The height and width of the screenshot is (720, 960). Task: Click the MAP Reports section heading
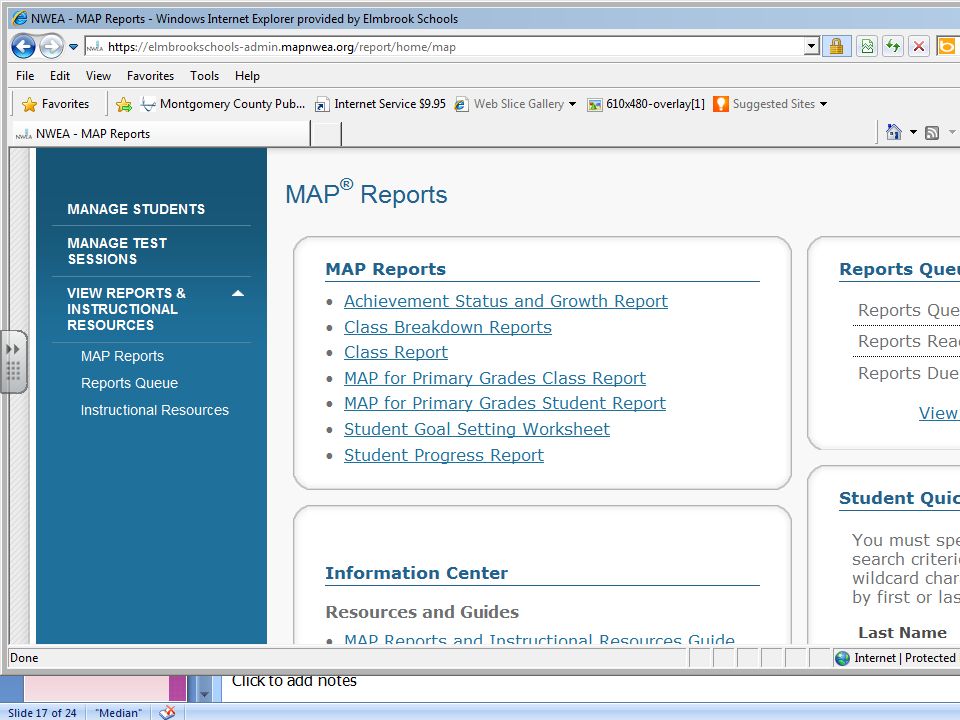point(386,269)
